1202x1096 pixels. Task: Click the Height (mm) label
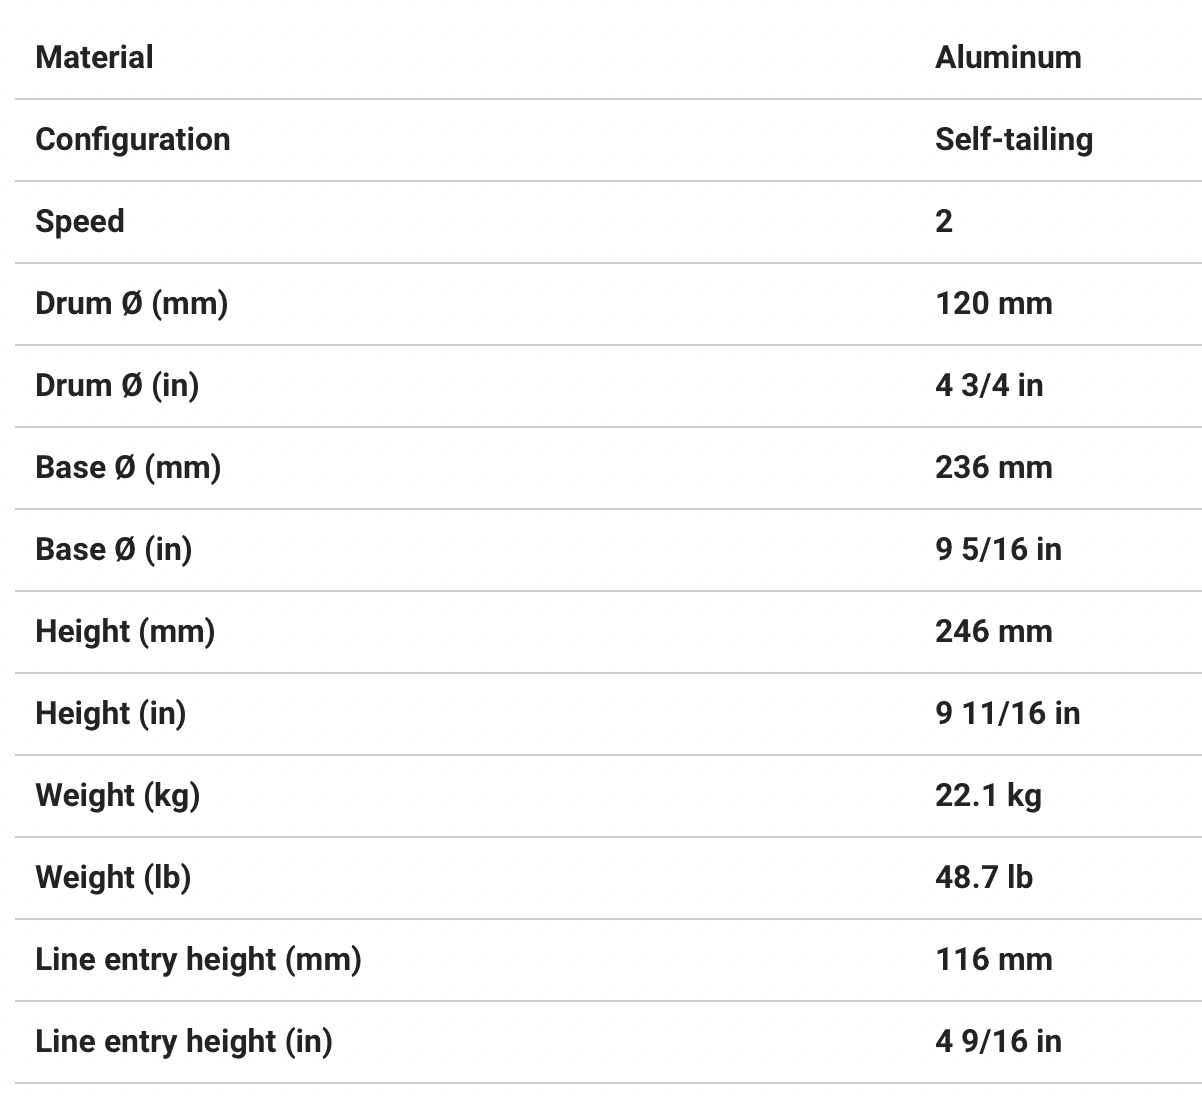(x=125, y=631)
